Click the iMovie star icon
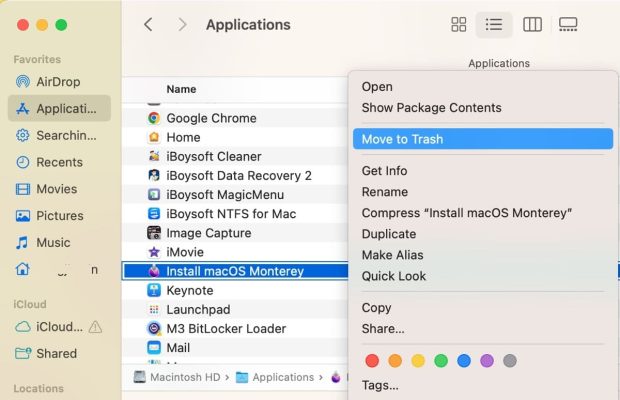The image size is (620, 400). click(x=154, y=252)
